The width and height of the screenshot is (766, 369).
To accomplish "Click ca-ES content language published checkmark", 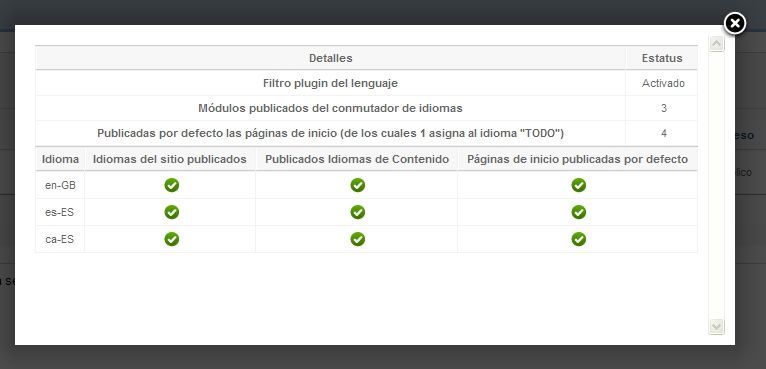I will point(358,239).
